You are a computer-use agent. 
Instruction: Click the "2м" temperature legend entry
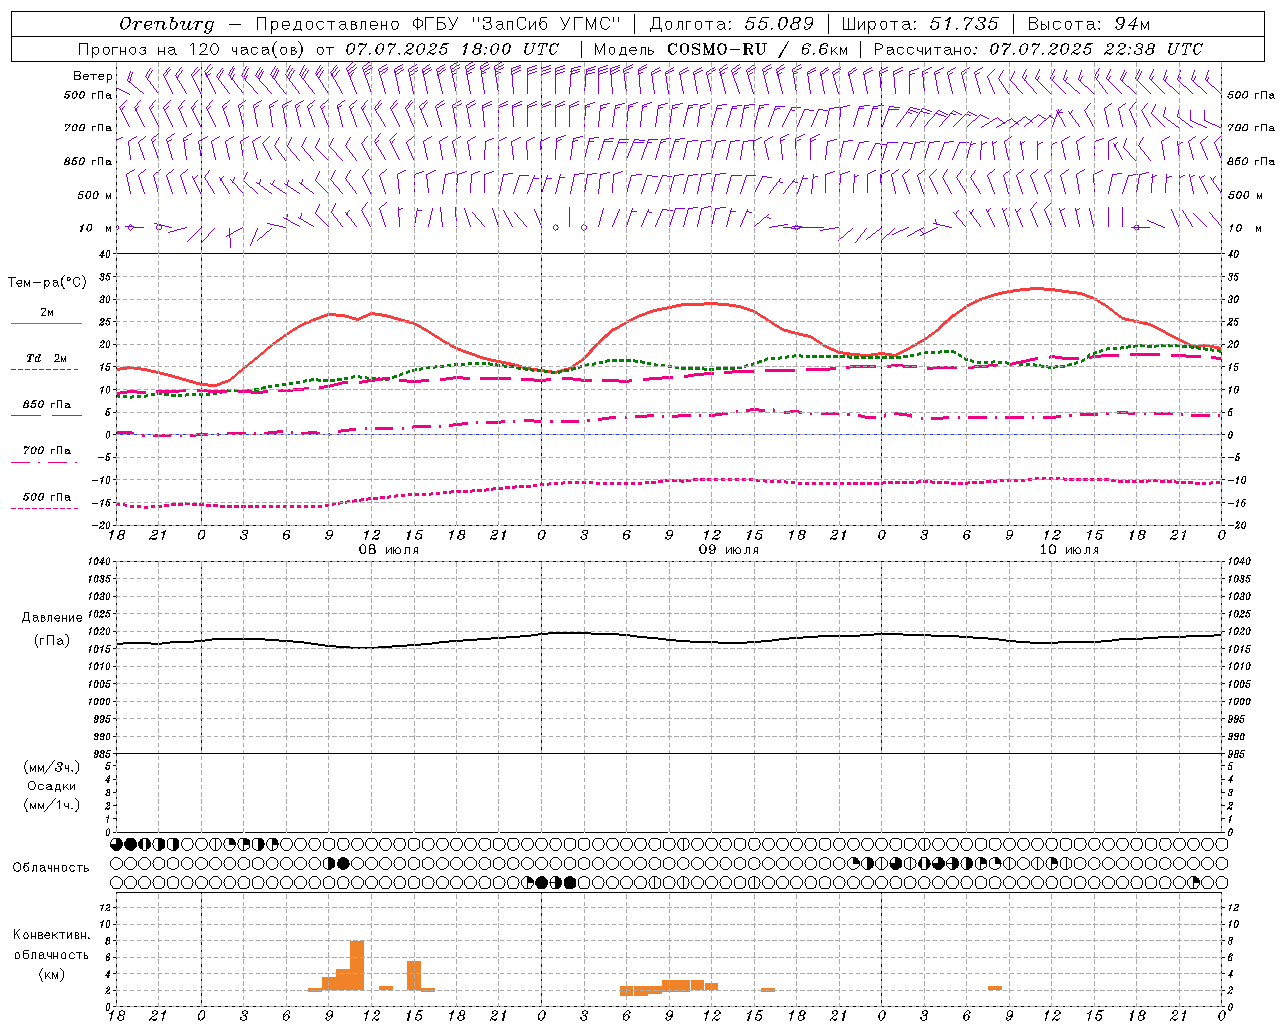tap(47, 312)
